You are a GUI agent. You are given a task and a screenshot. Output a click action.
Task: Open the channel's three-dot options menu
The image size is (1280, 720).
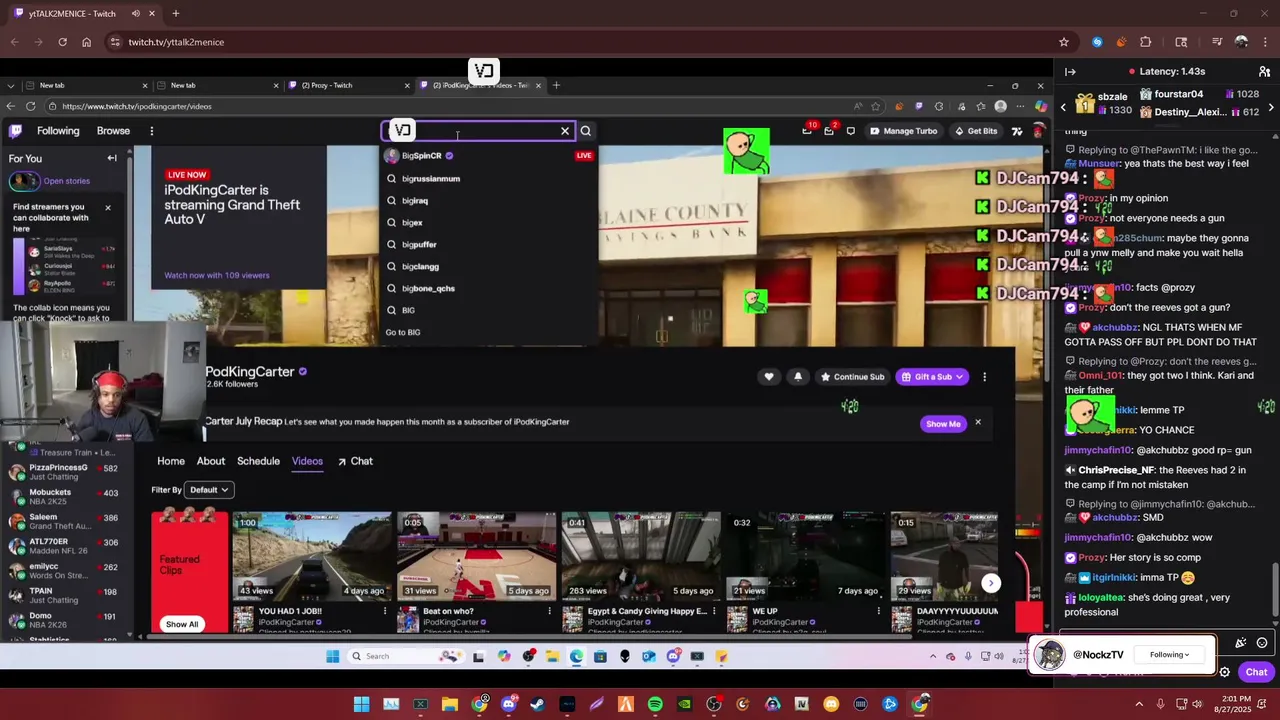coord(984,377)
